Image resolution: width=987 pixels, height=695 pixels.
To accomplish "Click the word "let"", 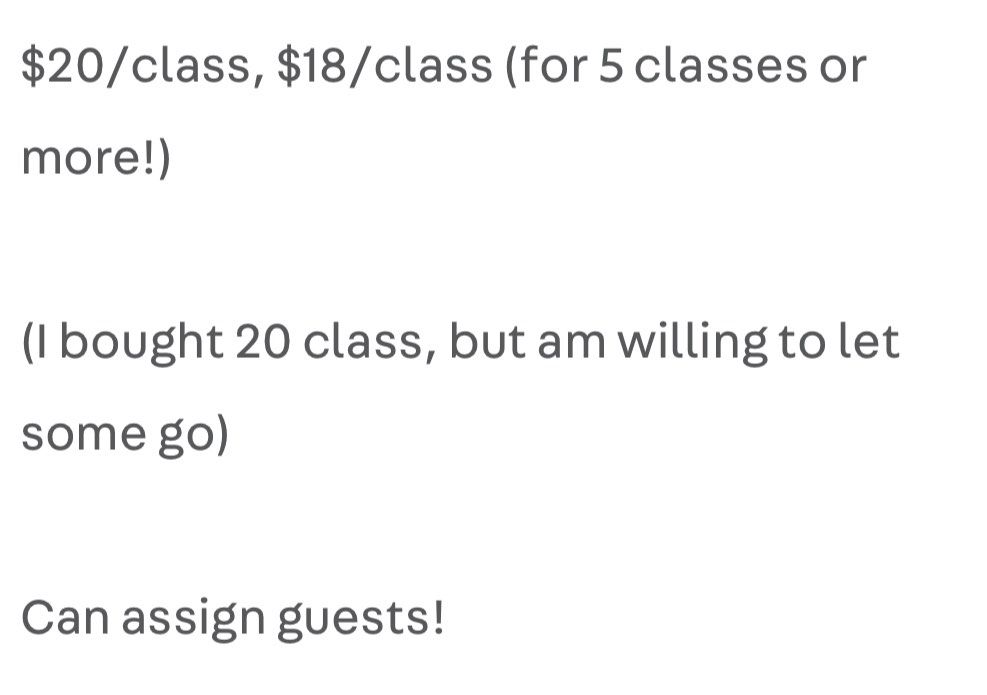I will (x=873, y=342).
